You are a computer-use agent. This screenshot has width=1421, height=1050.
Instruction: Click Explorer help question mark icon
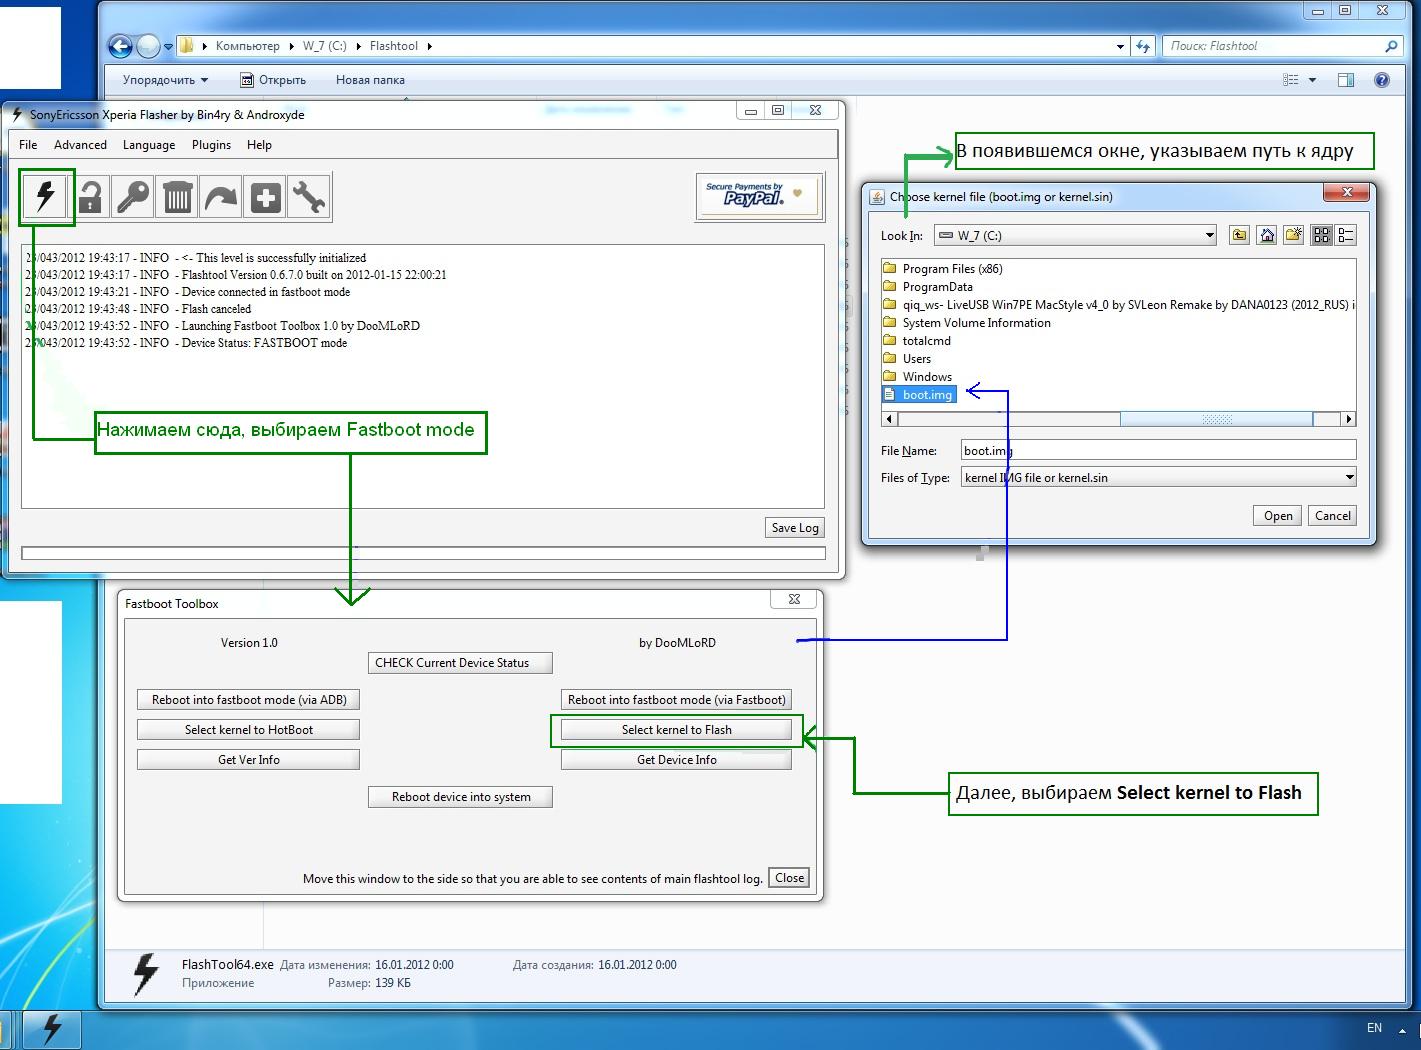[1382, 80]
